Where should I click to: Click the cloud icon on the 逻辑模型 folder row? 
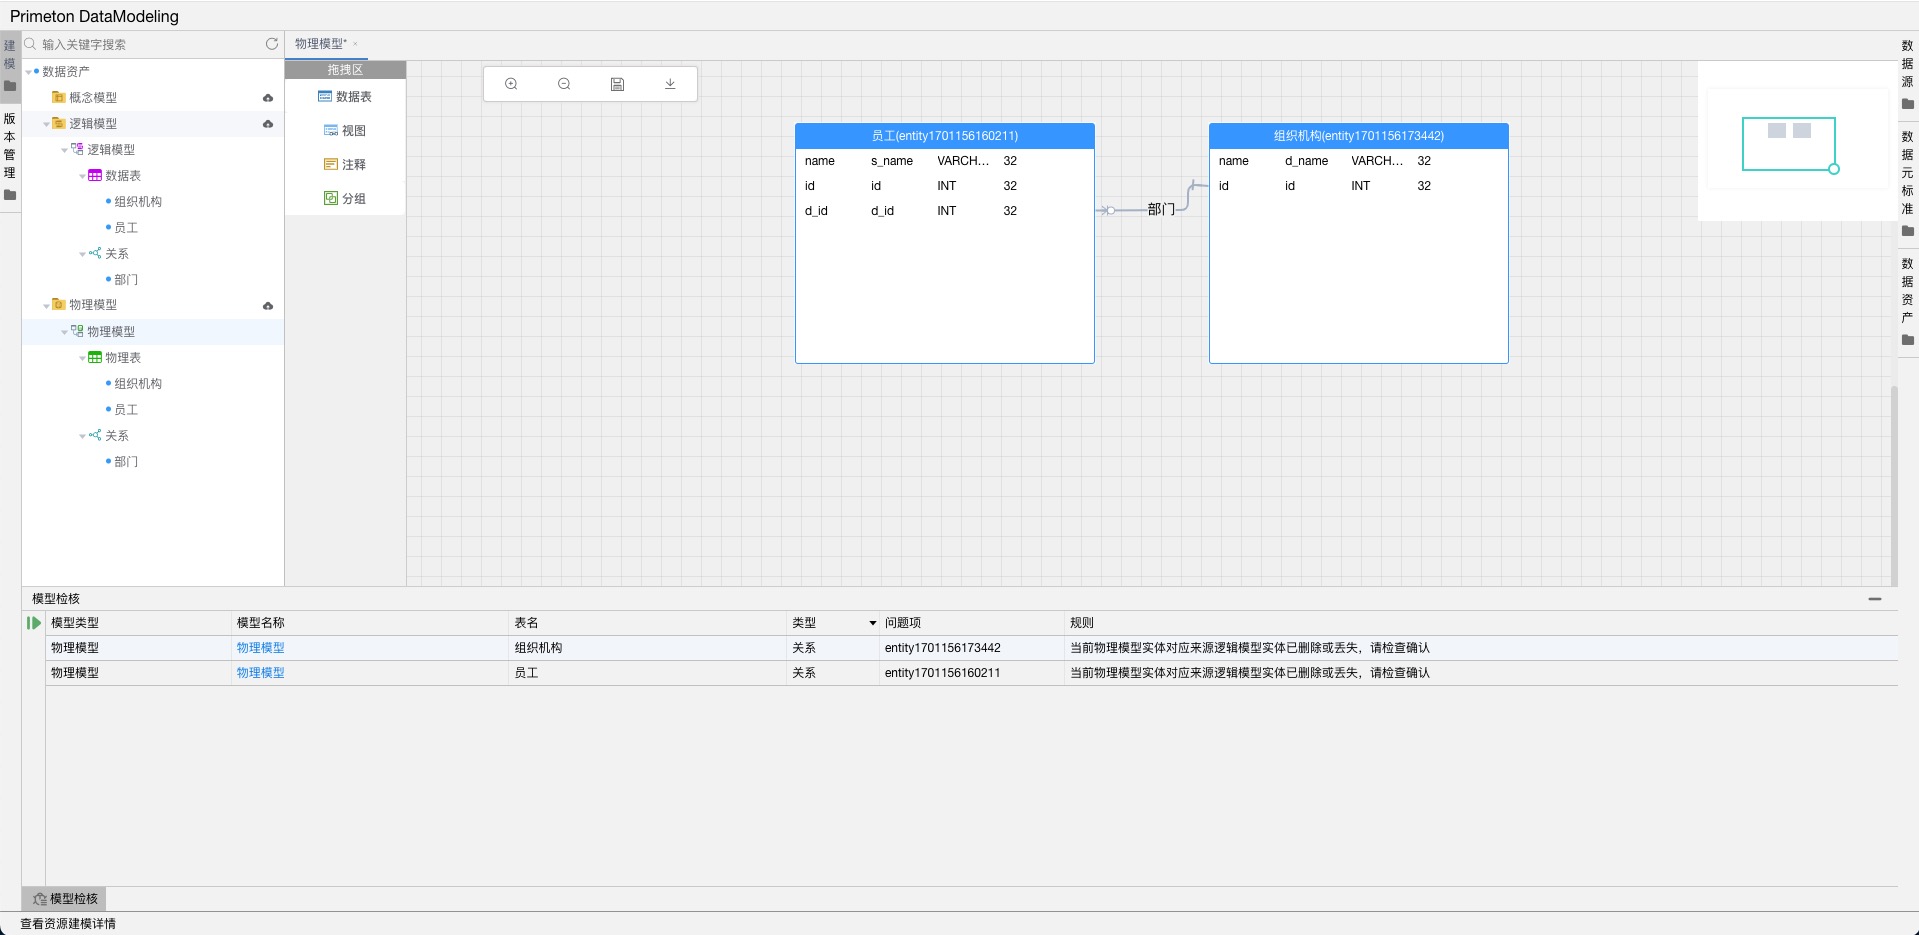(x=268, y=124)
